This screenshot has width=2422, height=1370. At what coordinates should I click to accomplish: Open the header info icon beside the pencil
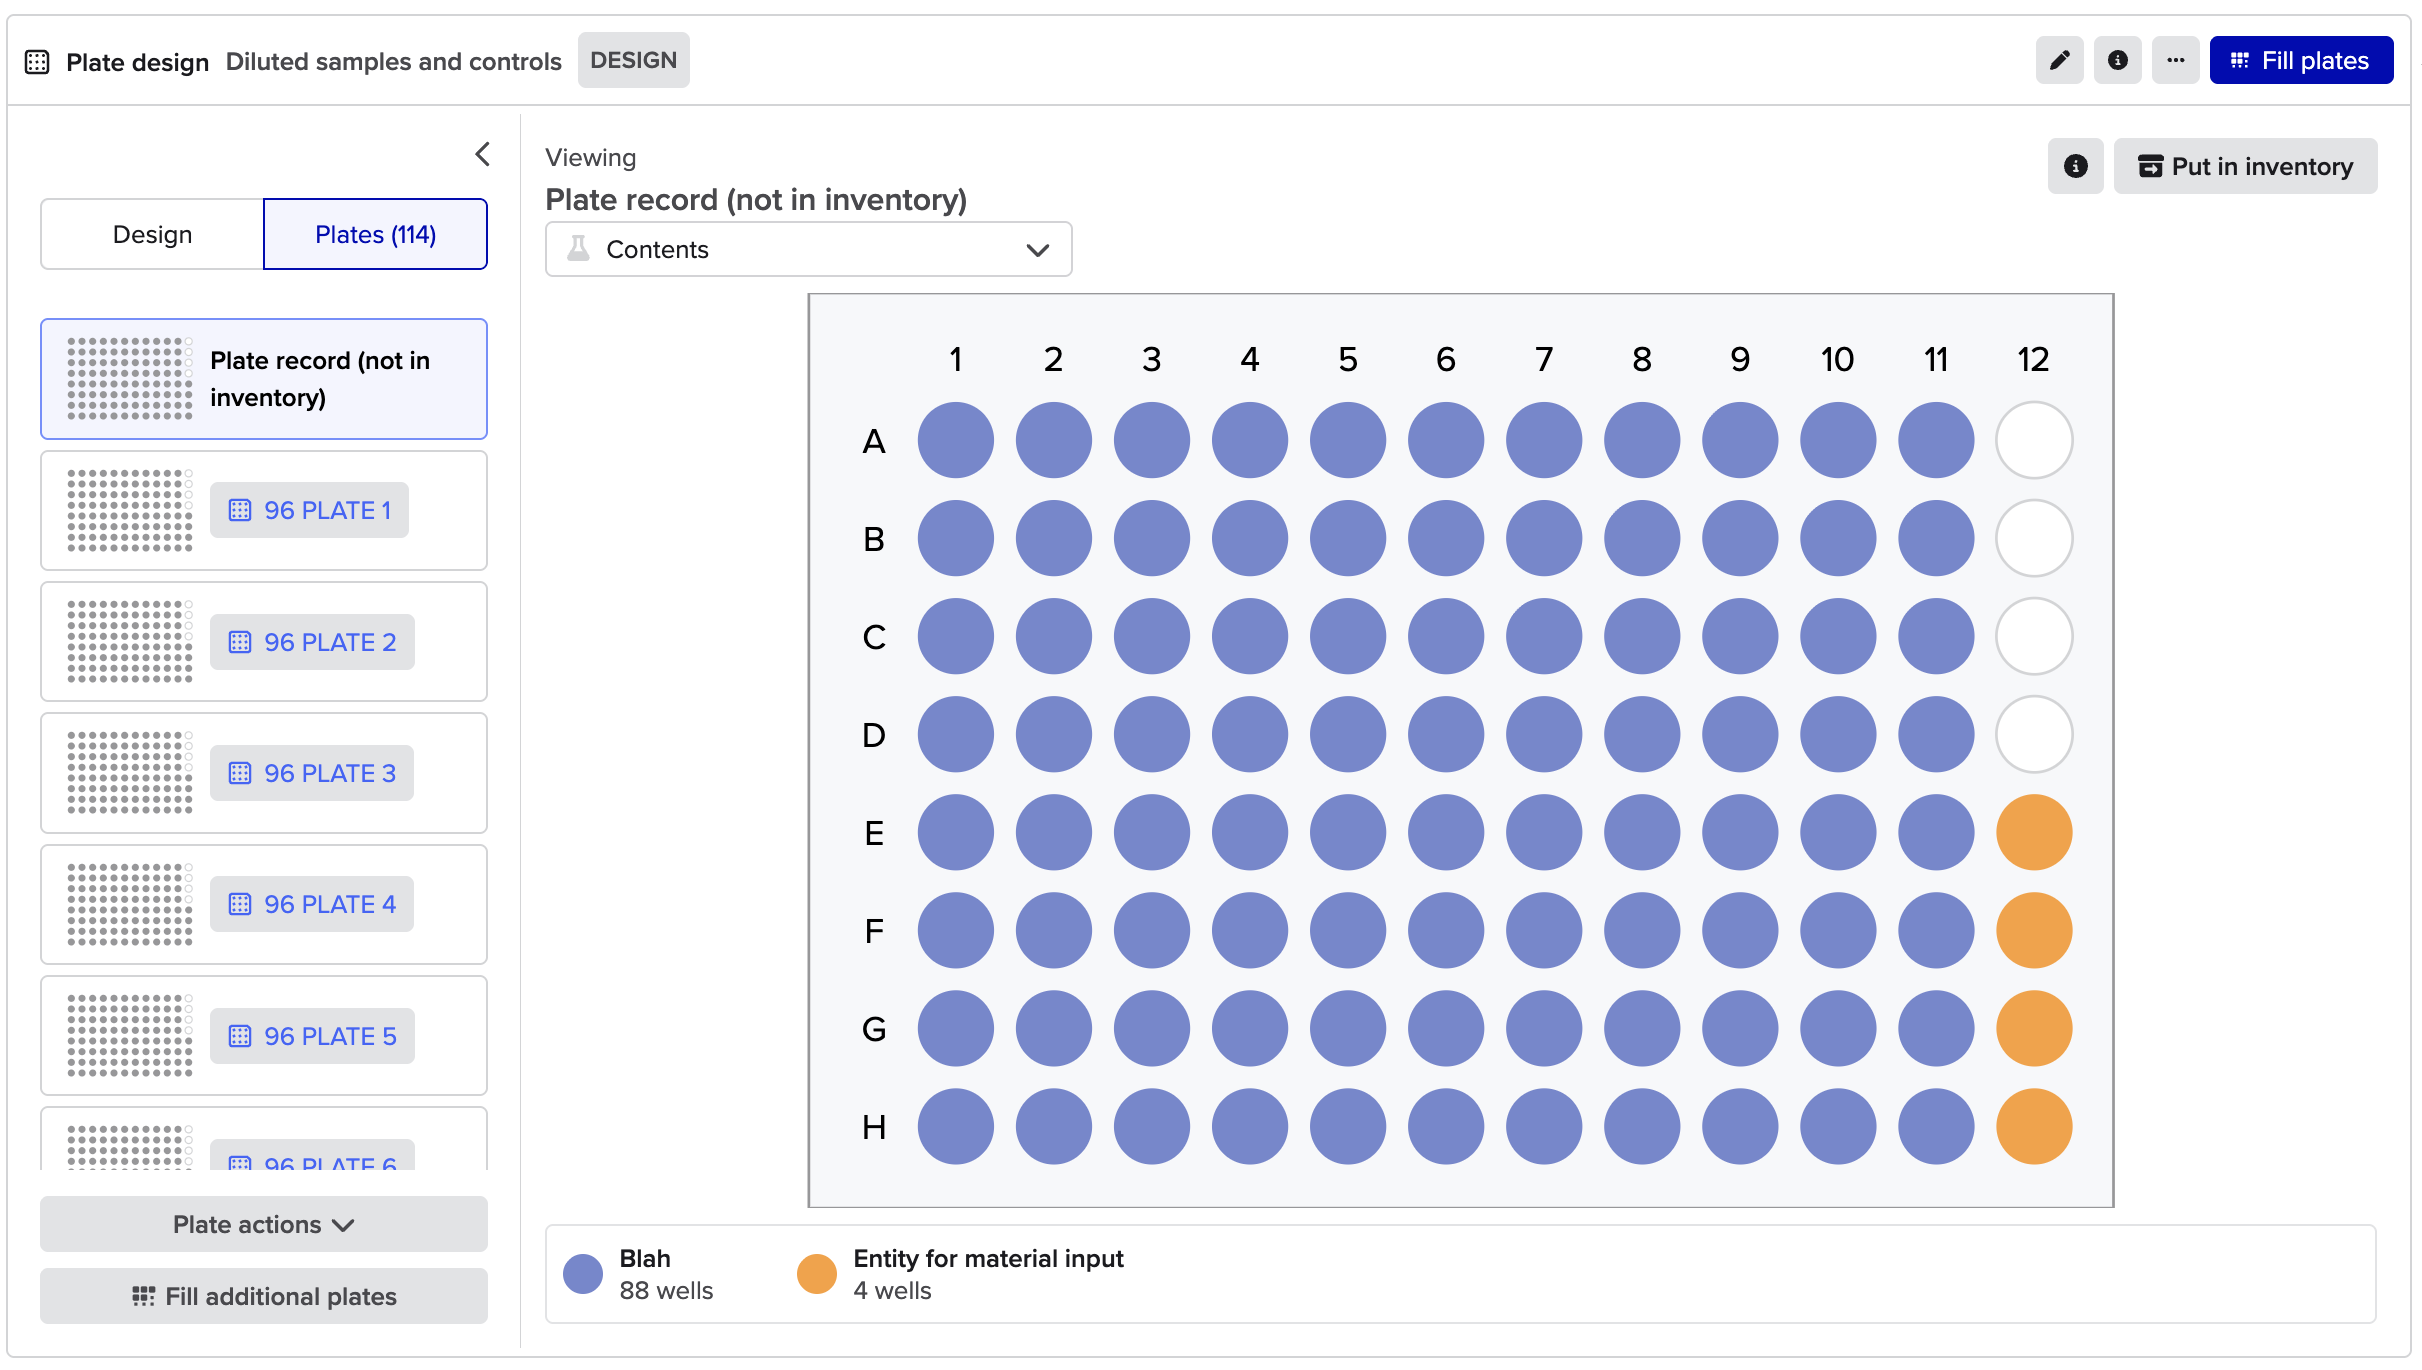click(x=2117, y=61)
